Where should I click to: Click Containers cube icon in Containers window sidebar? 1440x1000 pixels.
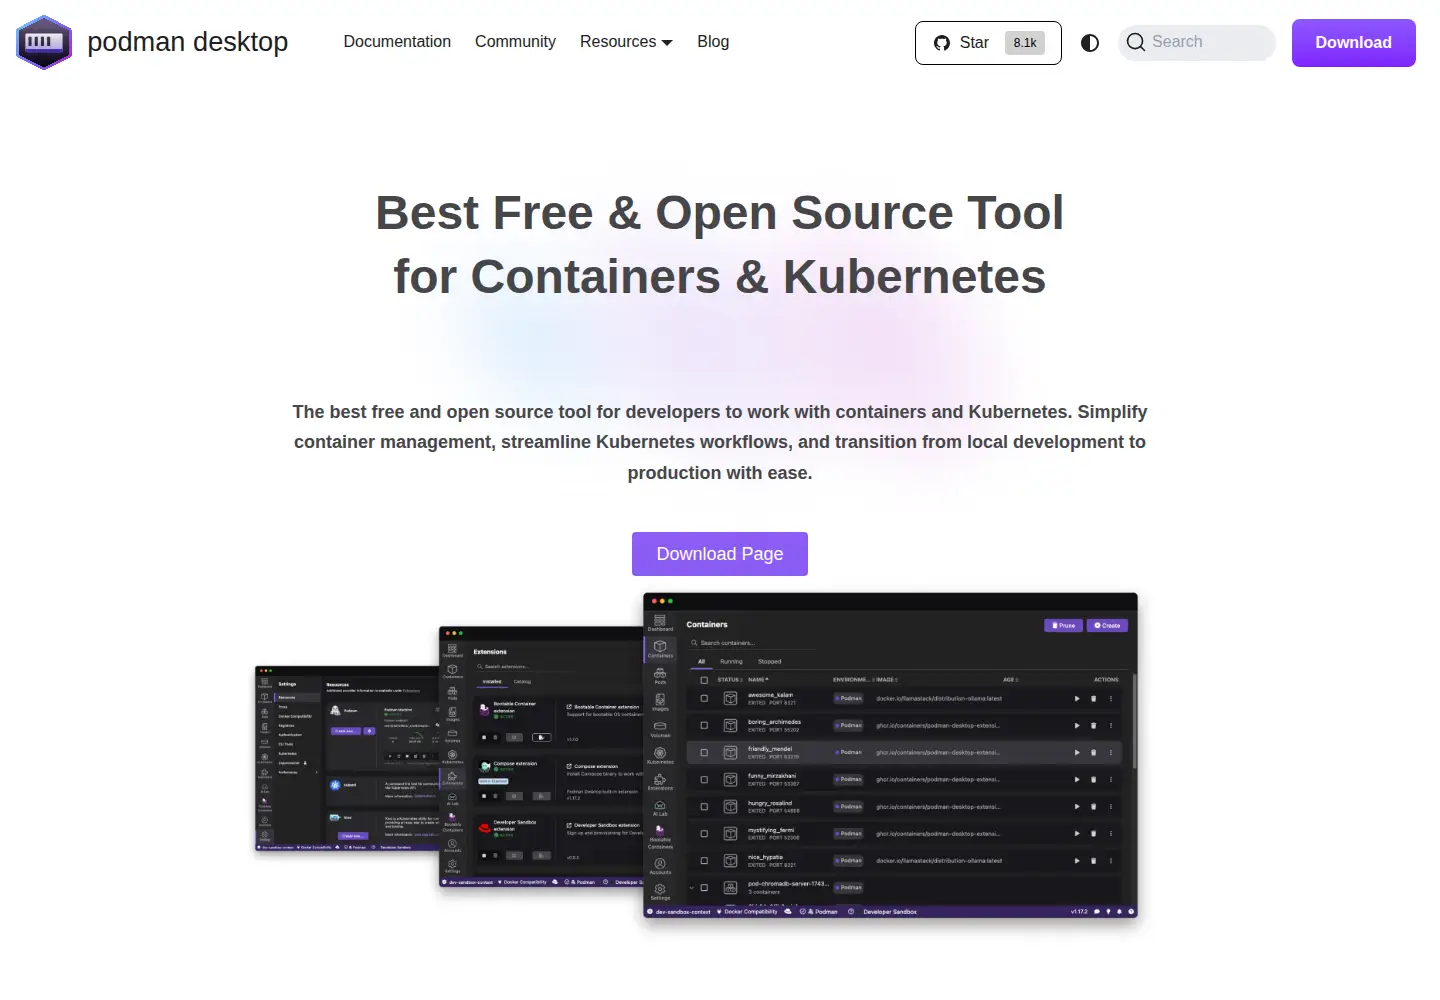coord(660,648)
